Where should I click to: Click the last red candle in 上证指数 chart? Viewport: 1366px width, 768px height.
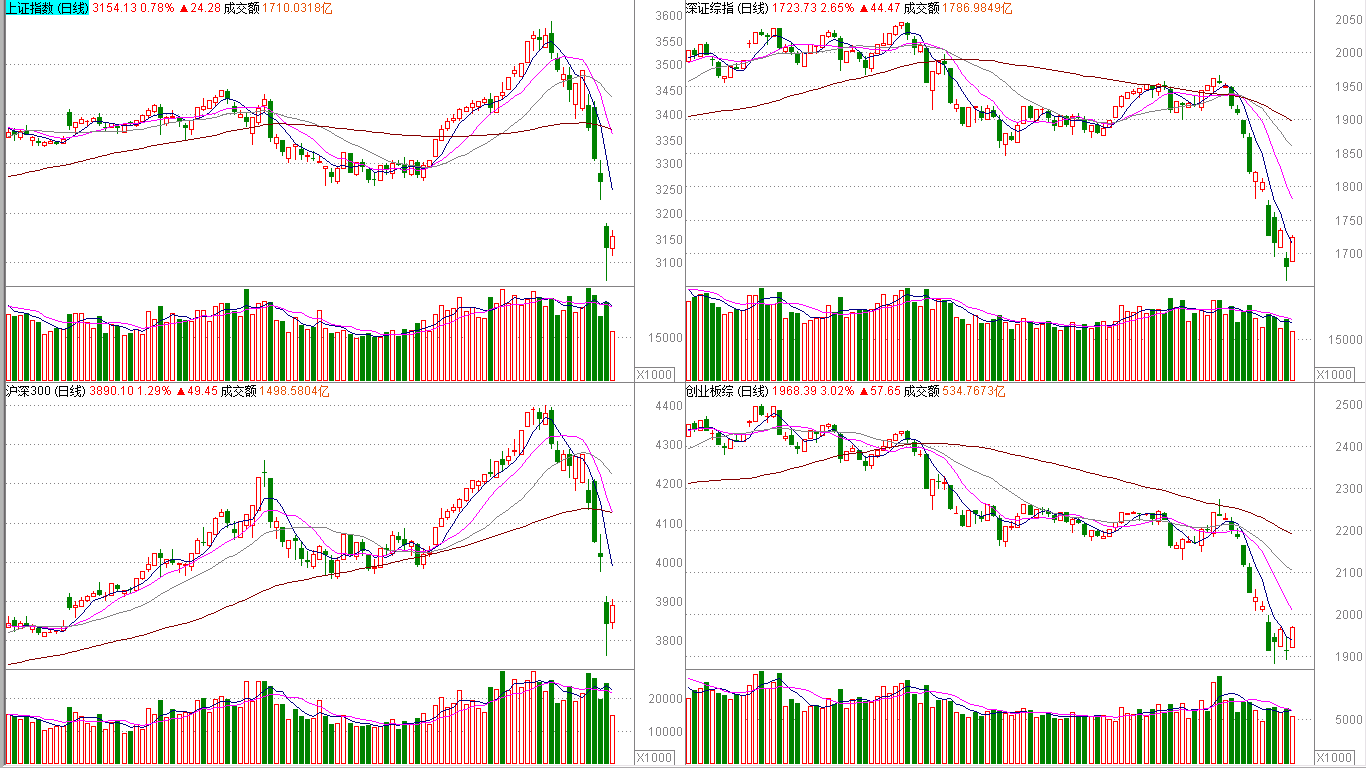[x=612, y=242]
